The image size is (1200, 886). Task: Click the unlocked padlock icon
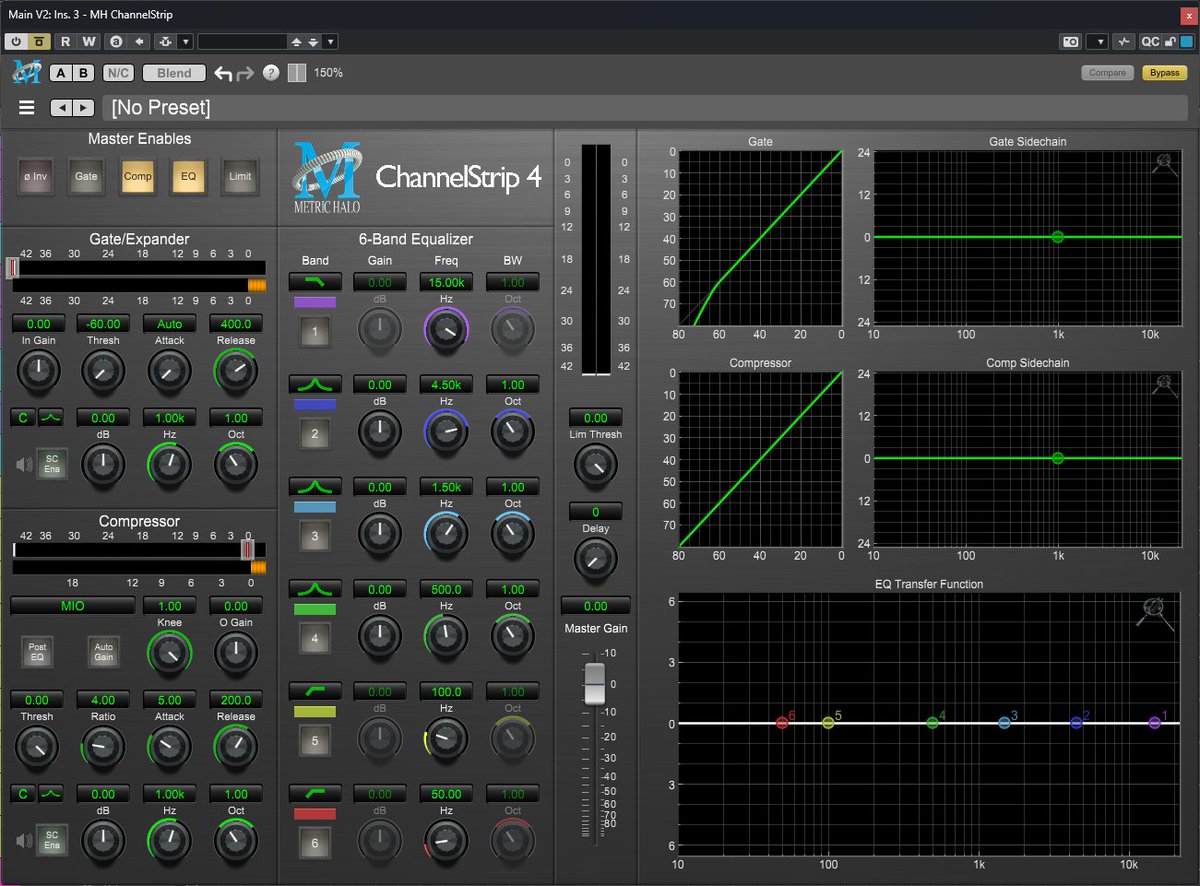click(1172, 41)
